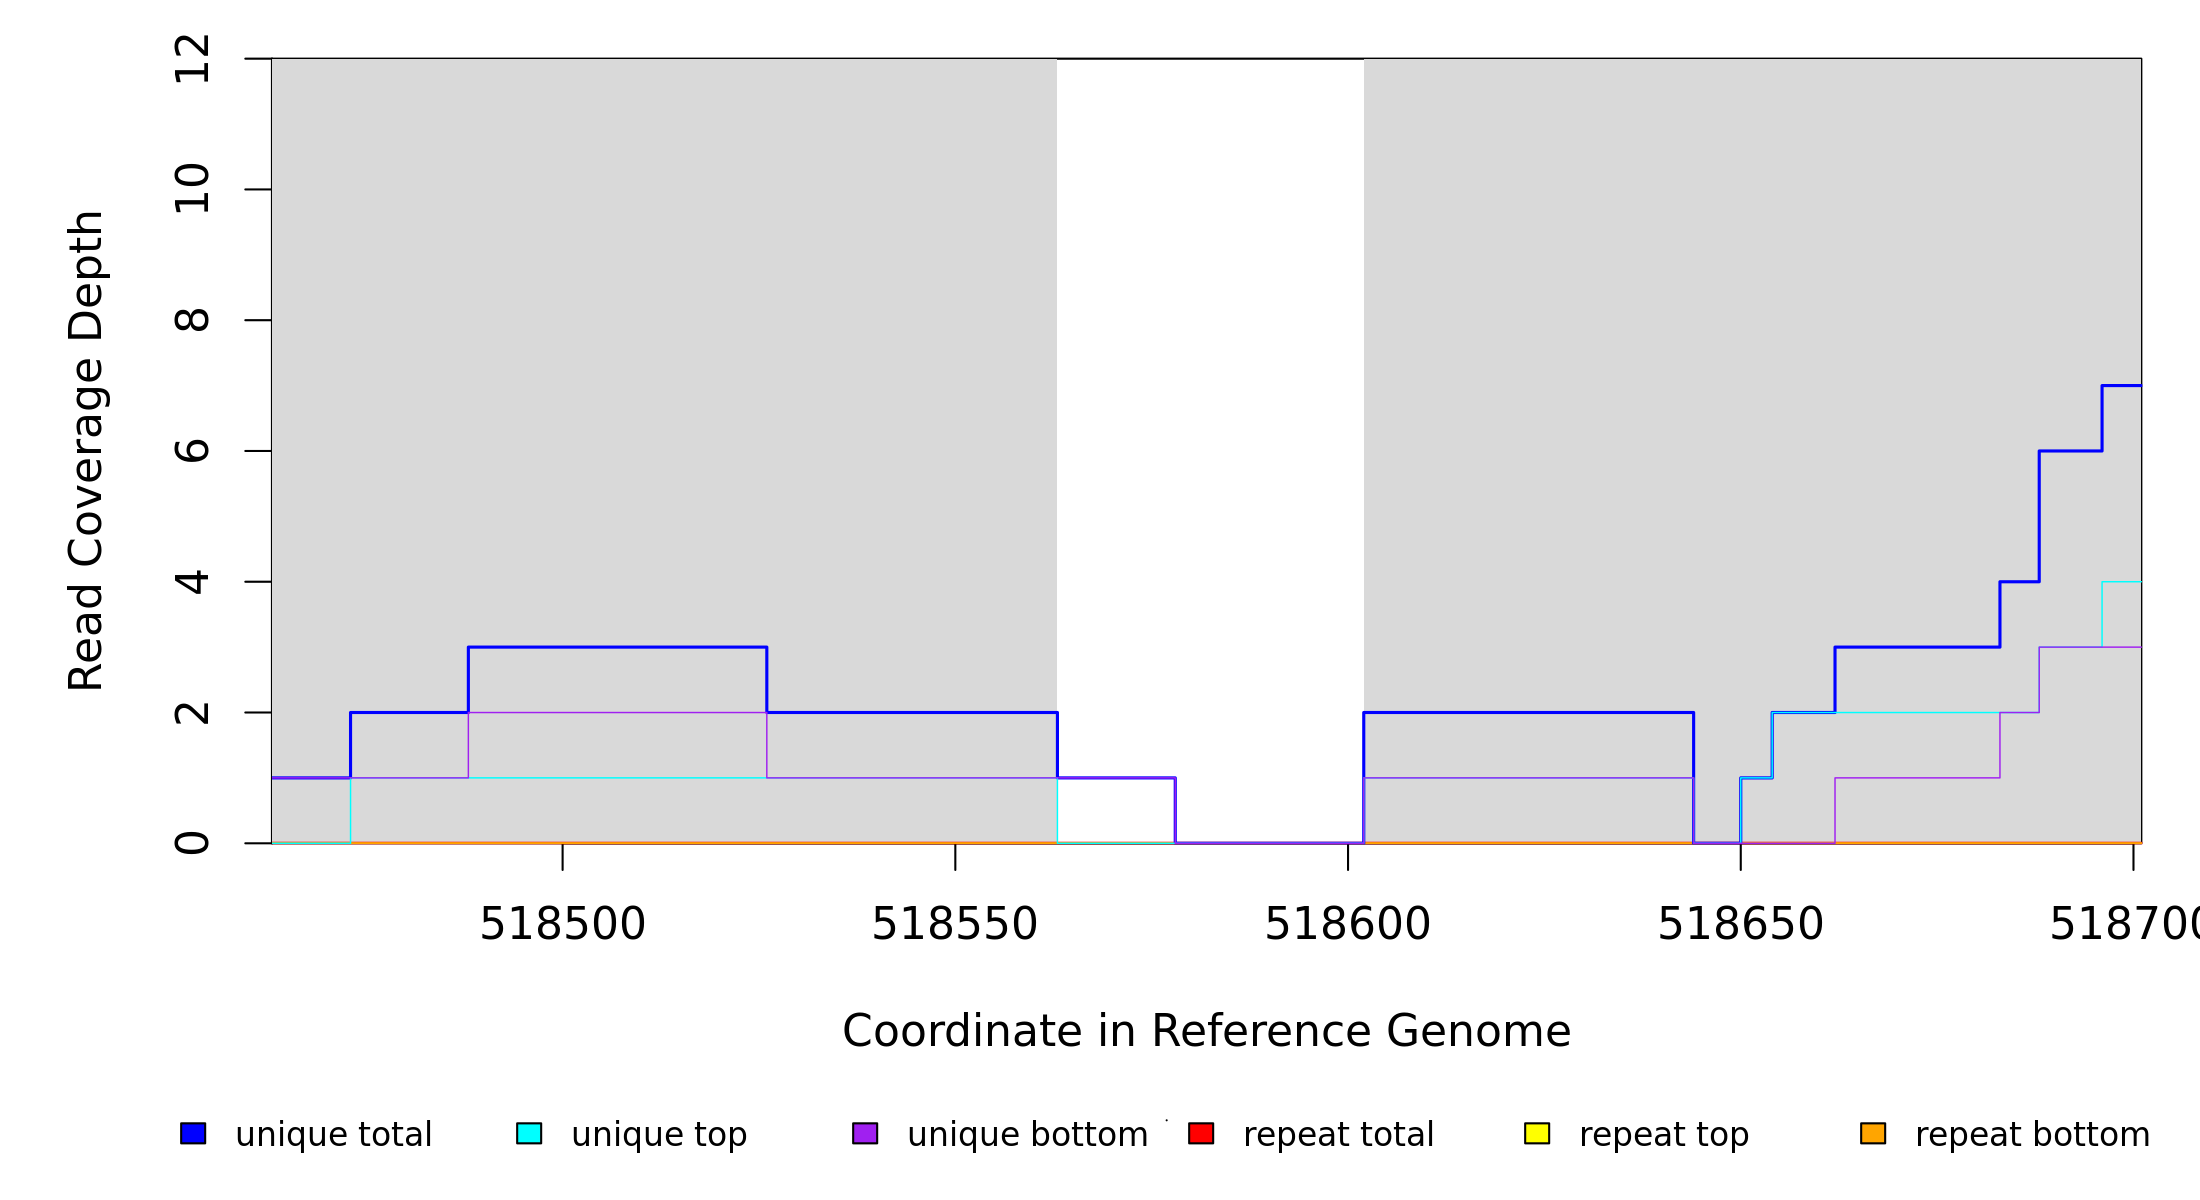The height and width of the screenshot is (1200, 2200).
Task: Click the 518550 x-axis tick label
Action: pyautogui.click(x=955, y=924)
